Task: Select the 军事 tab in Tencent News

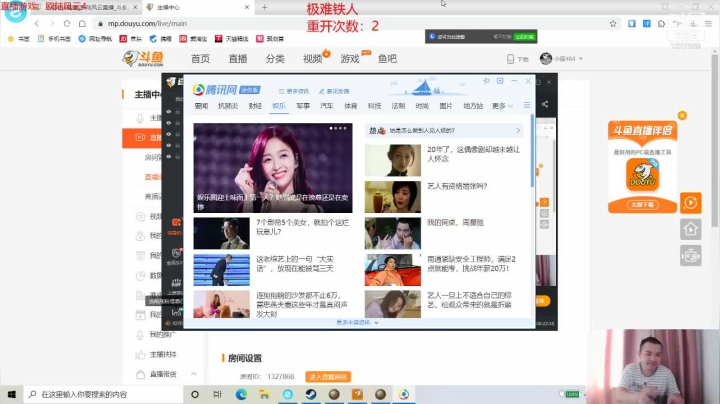Action: pos(303,106)
